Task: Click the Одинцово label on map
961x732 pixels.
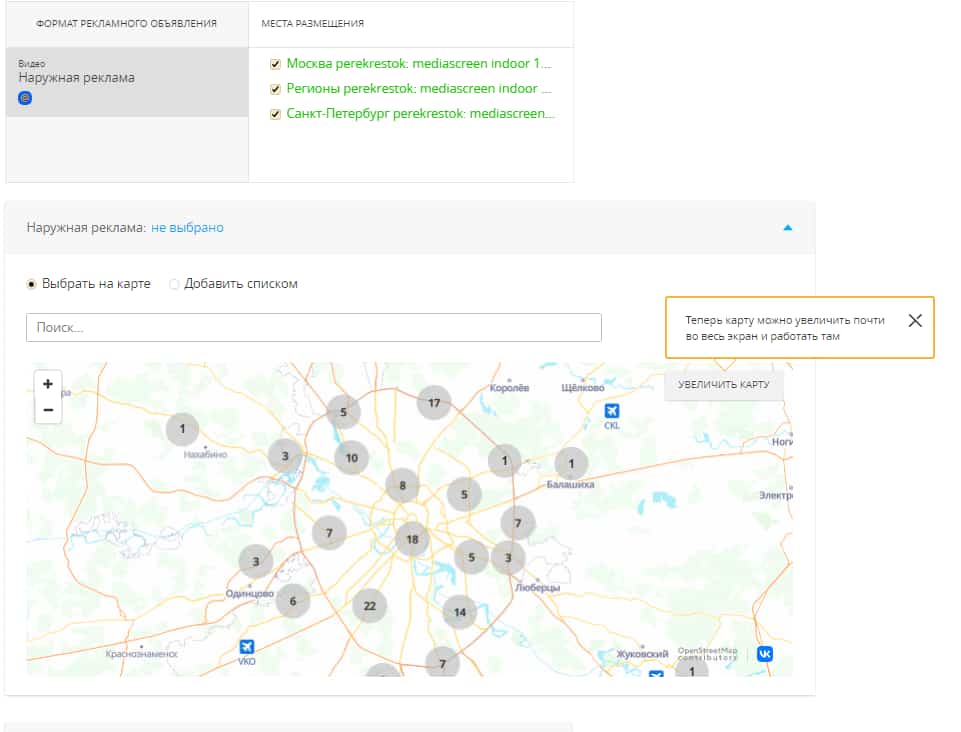Action: (x=249, y=593)
